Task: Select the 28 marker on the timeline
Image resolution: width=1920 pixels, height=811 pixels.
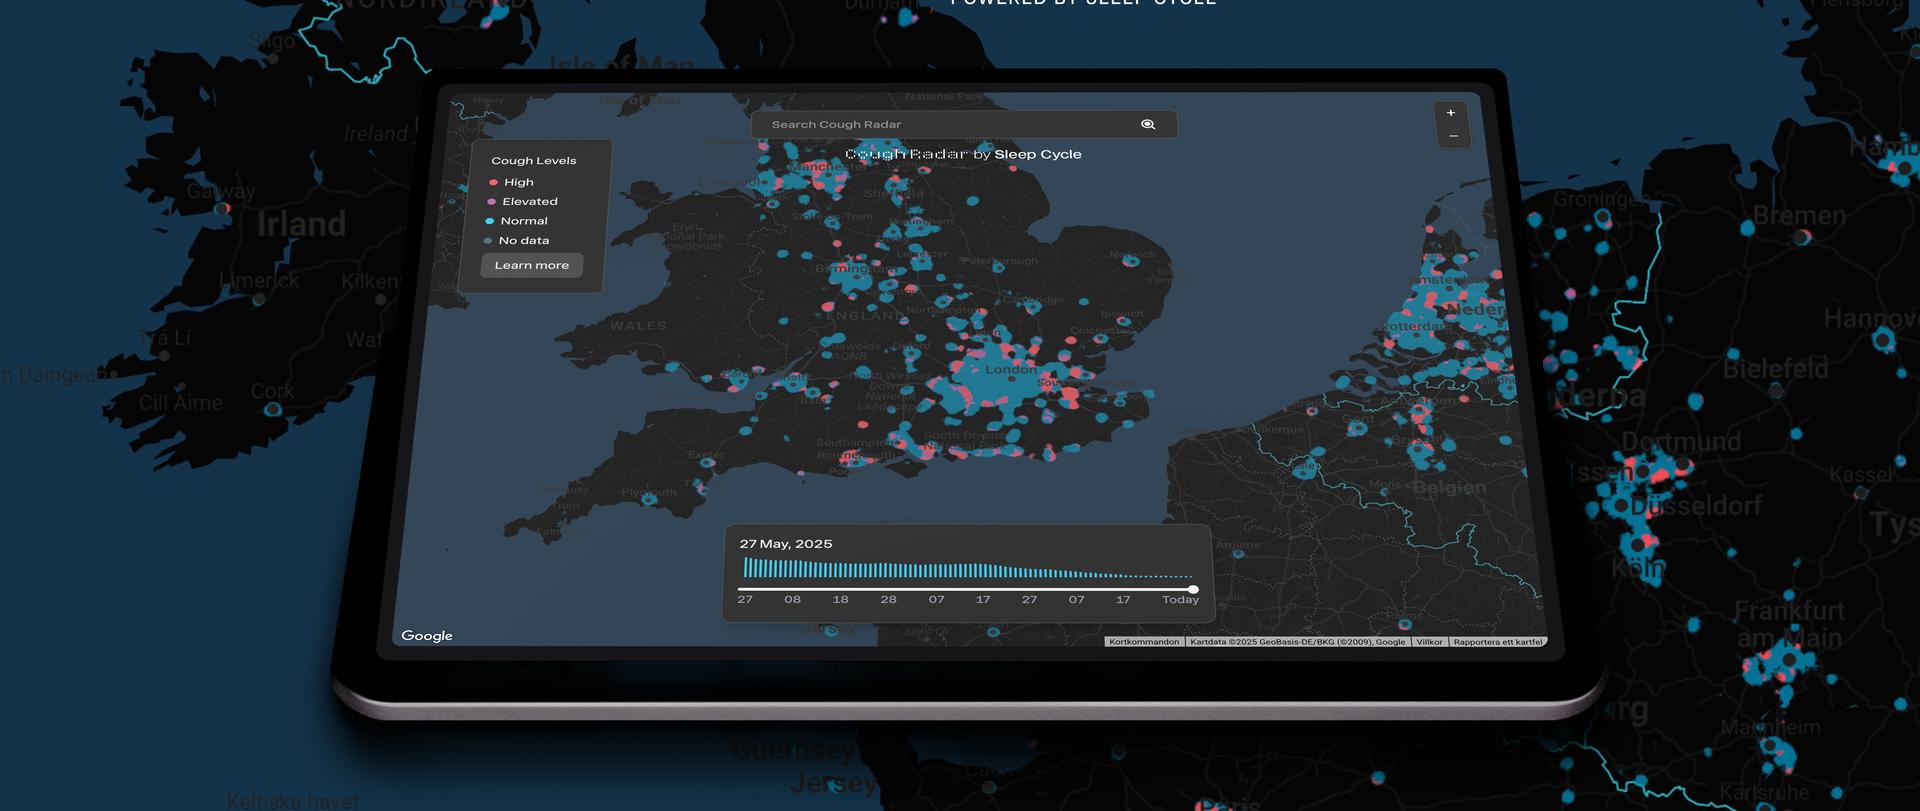Action: click(x=888, y=600)
